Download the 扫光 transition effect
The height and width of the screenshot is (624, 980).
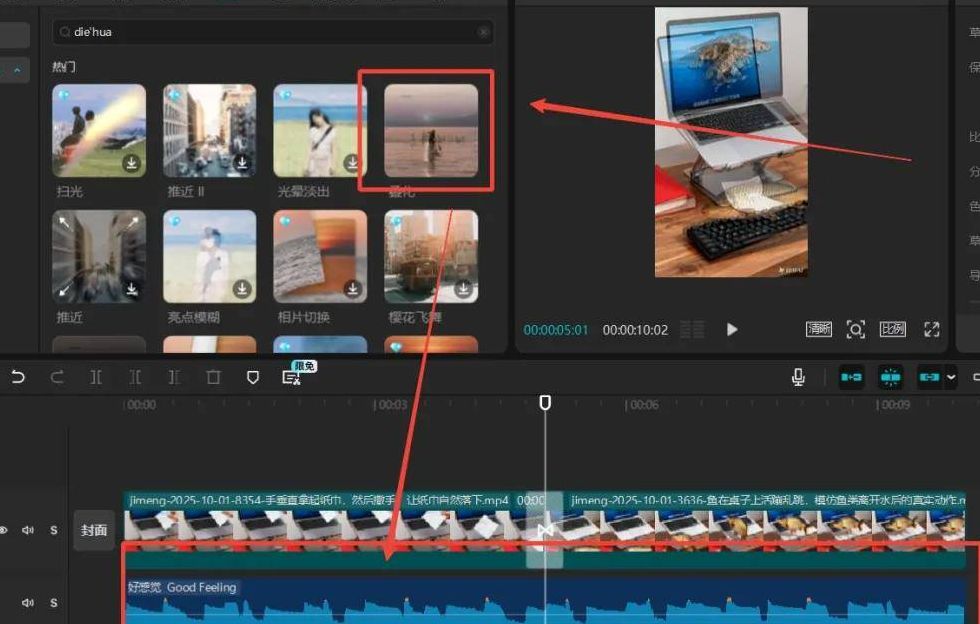[132, 164]
